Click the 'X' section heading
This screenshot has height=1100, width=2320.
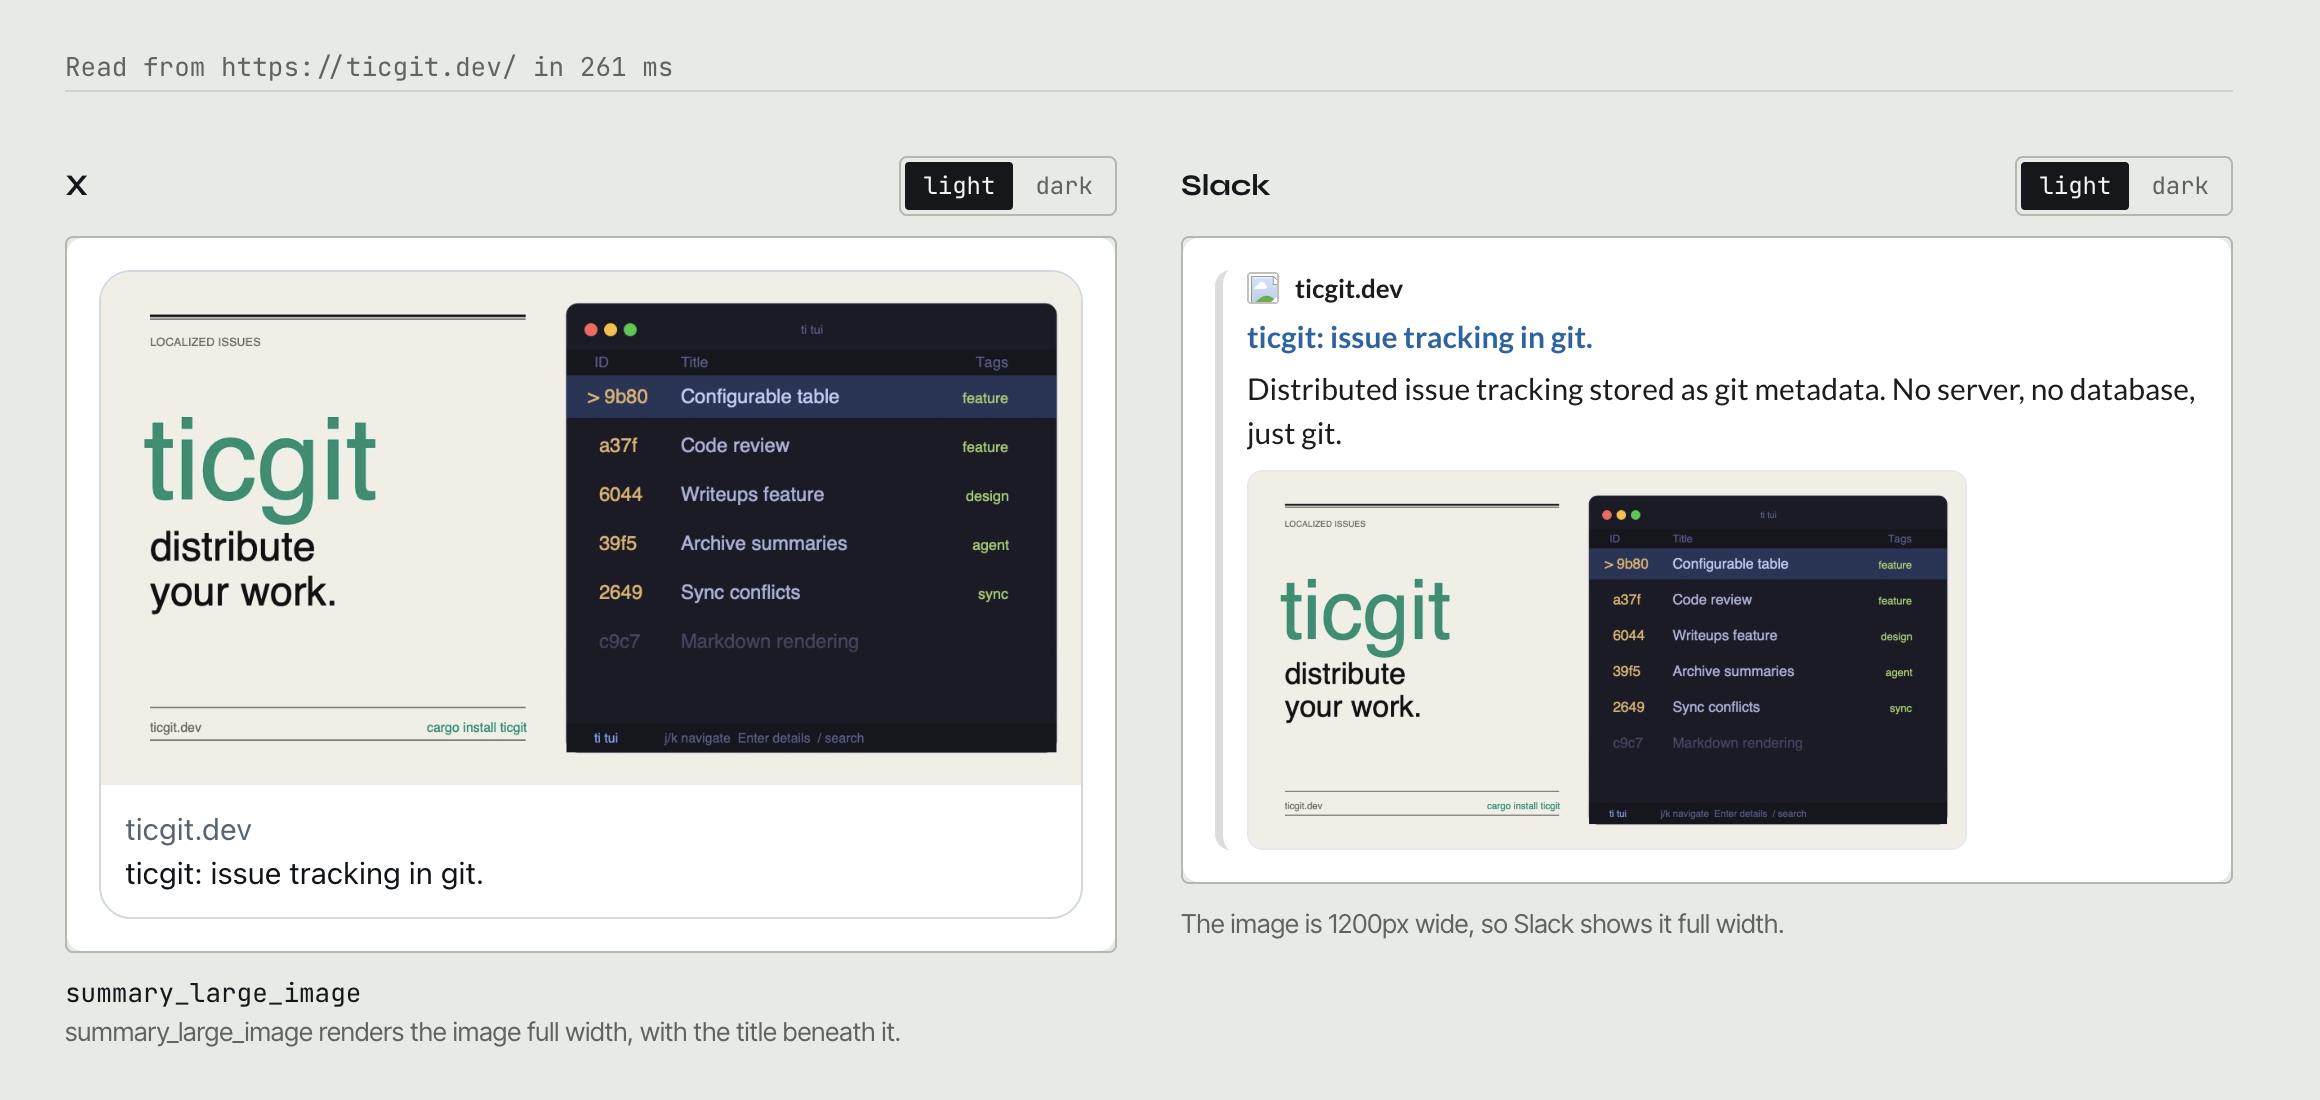pos(77,186)
